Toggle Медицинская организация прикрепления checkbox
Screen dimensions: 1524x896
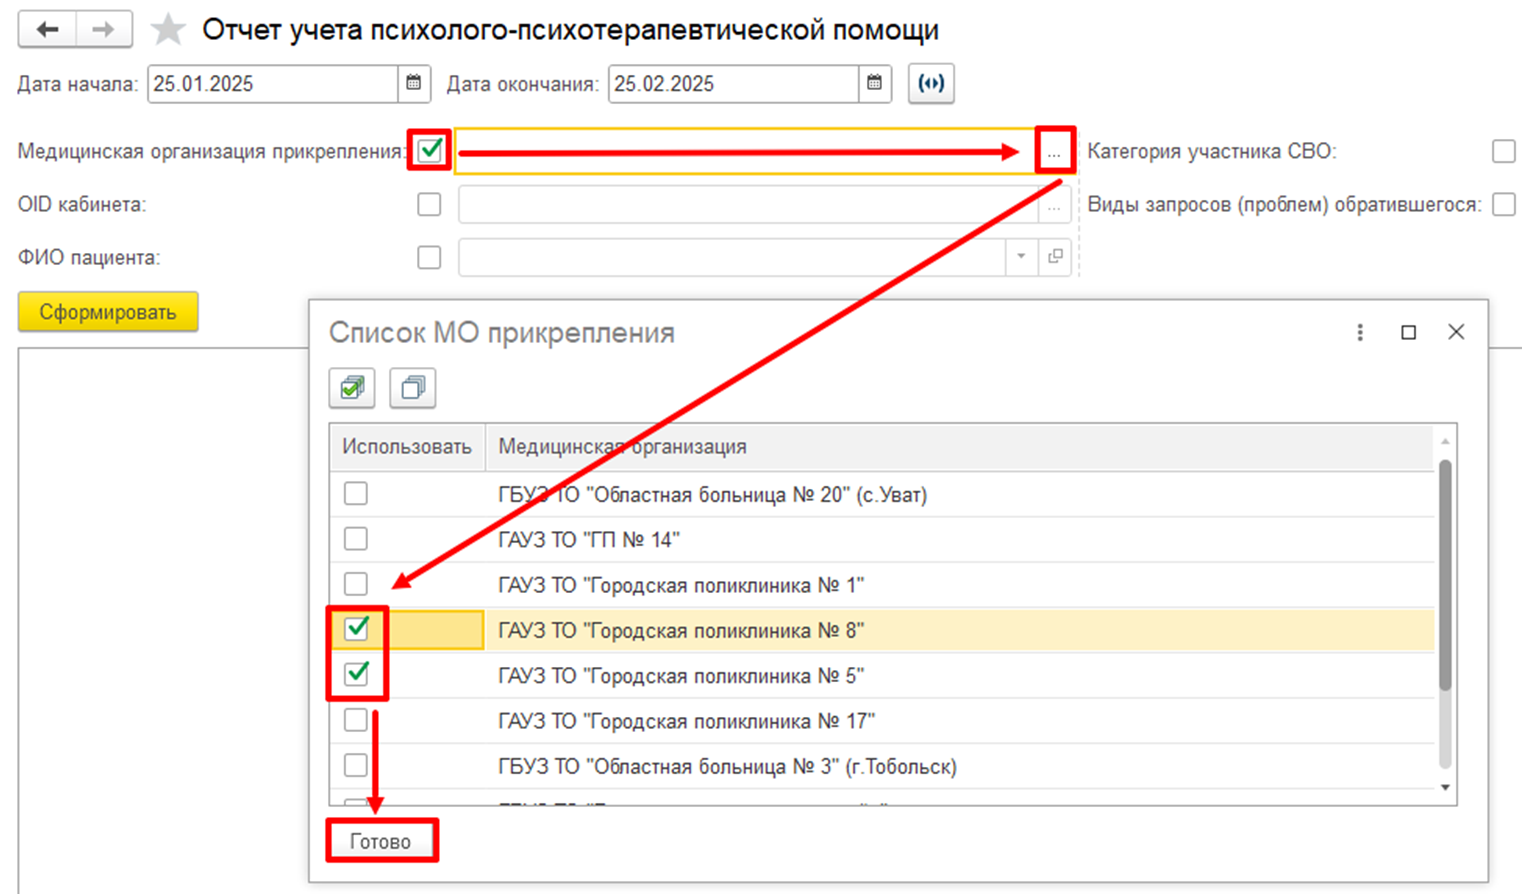[430, 151]
